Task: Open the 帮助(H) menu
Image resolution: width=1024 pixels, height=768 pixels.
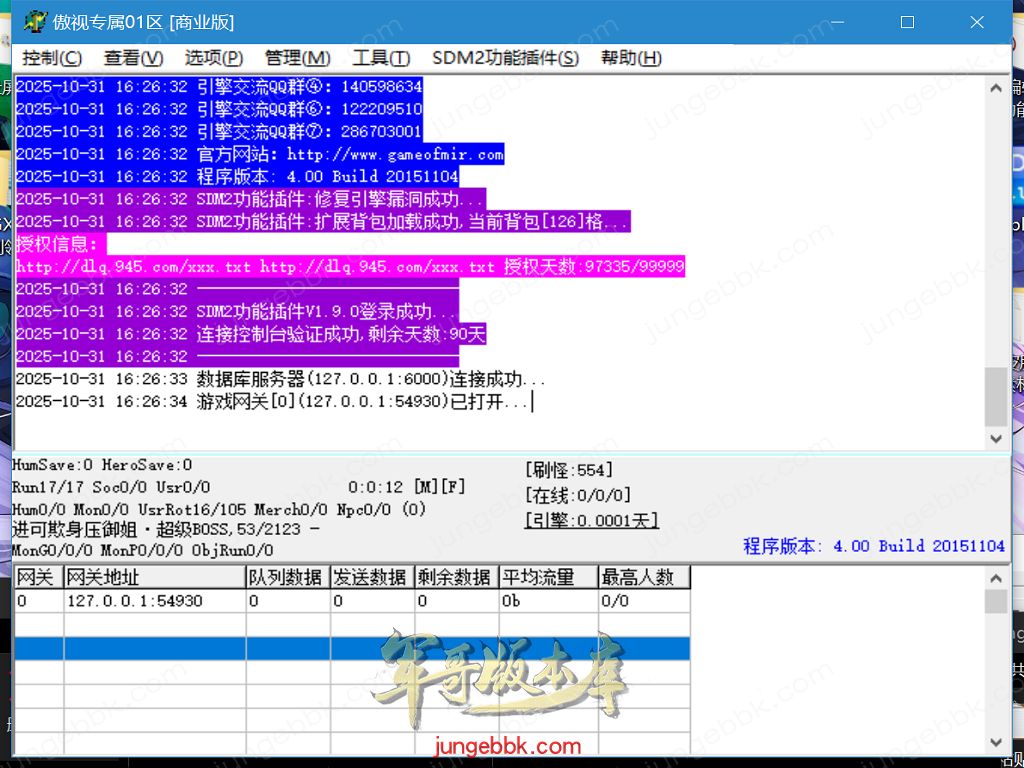Action: click(x=631, y=58)
